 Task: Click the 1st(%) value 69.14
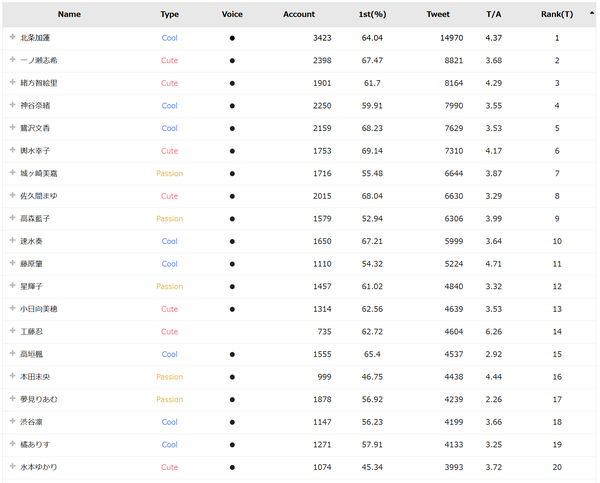[x=372, y=151]
